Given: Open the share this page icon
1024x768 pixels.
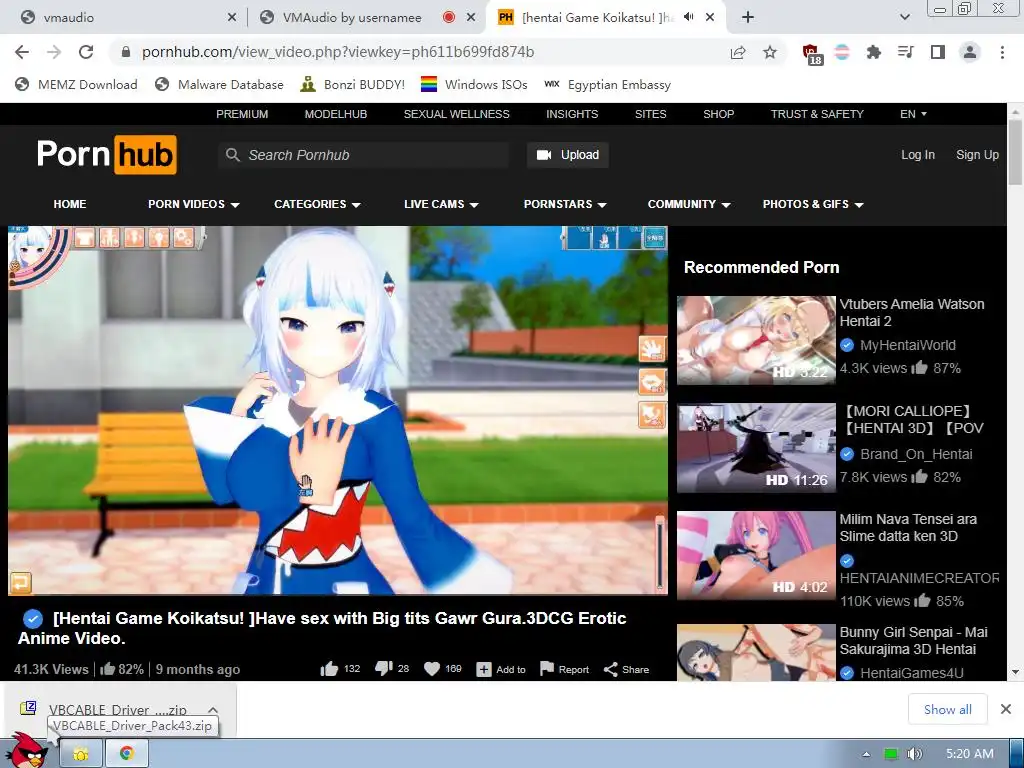Looking at the screenshot, I should 738,52.
